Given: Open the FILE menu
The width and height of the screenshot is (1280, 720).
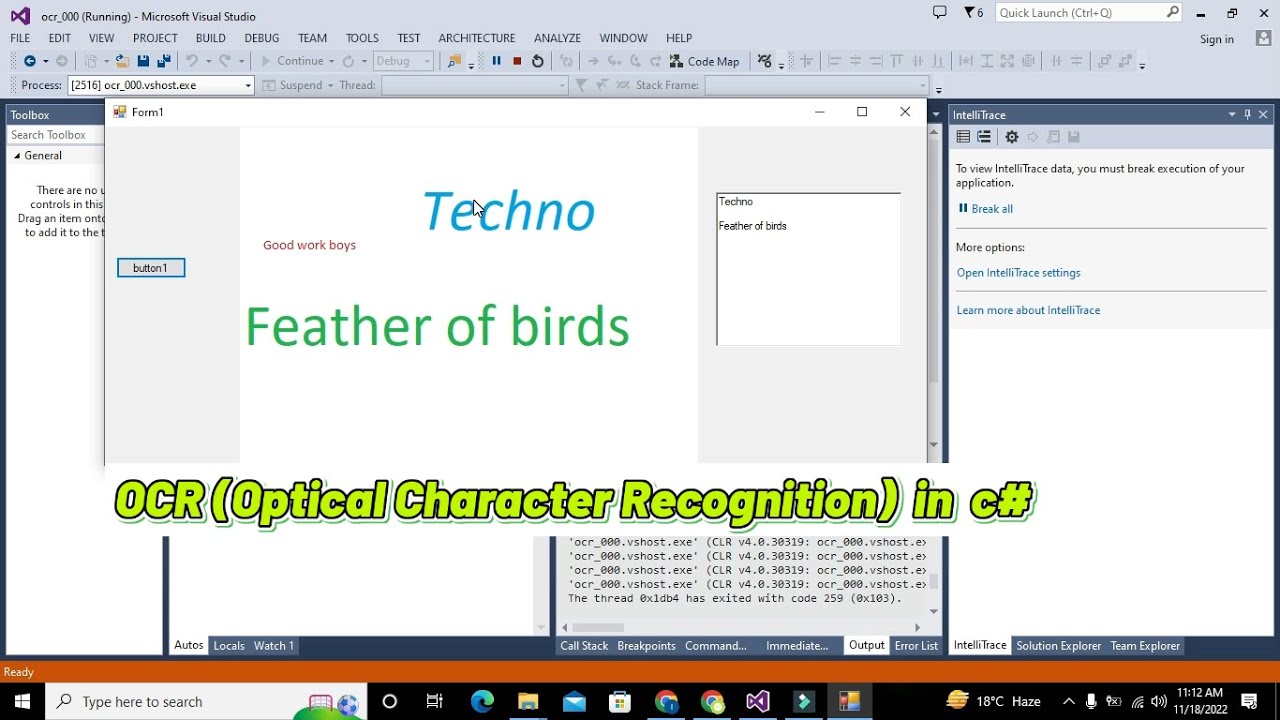Looking at the screenshot, I should (20, 38).
